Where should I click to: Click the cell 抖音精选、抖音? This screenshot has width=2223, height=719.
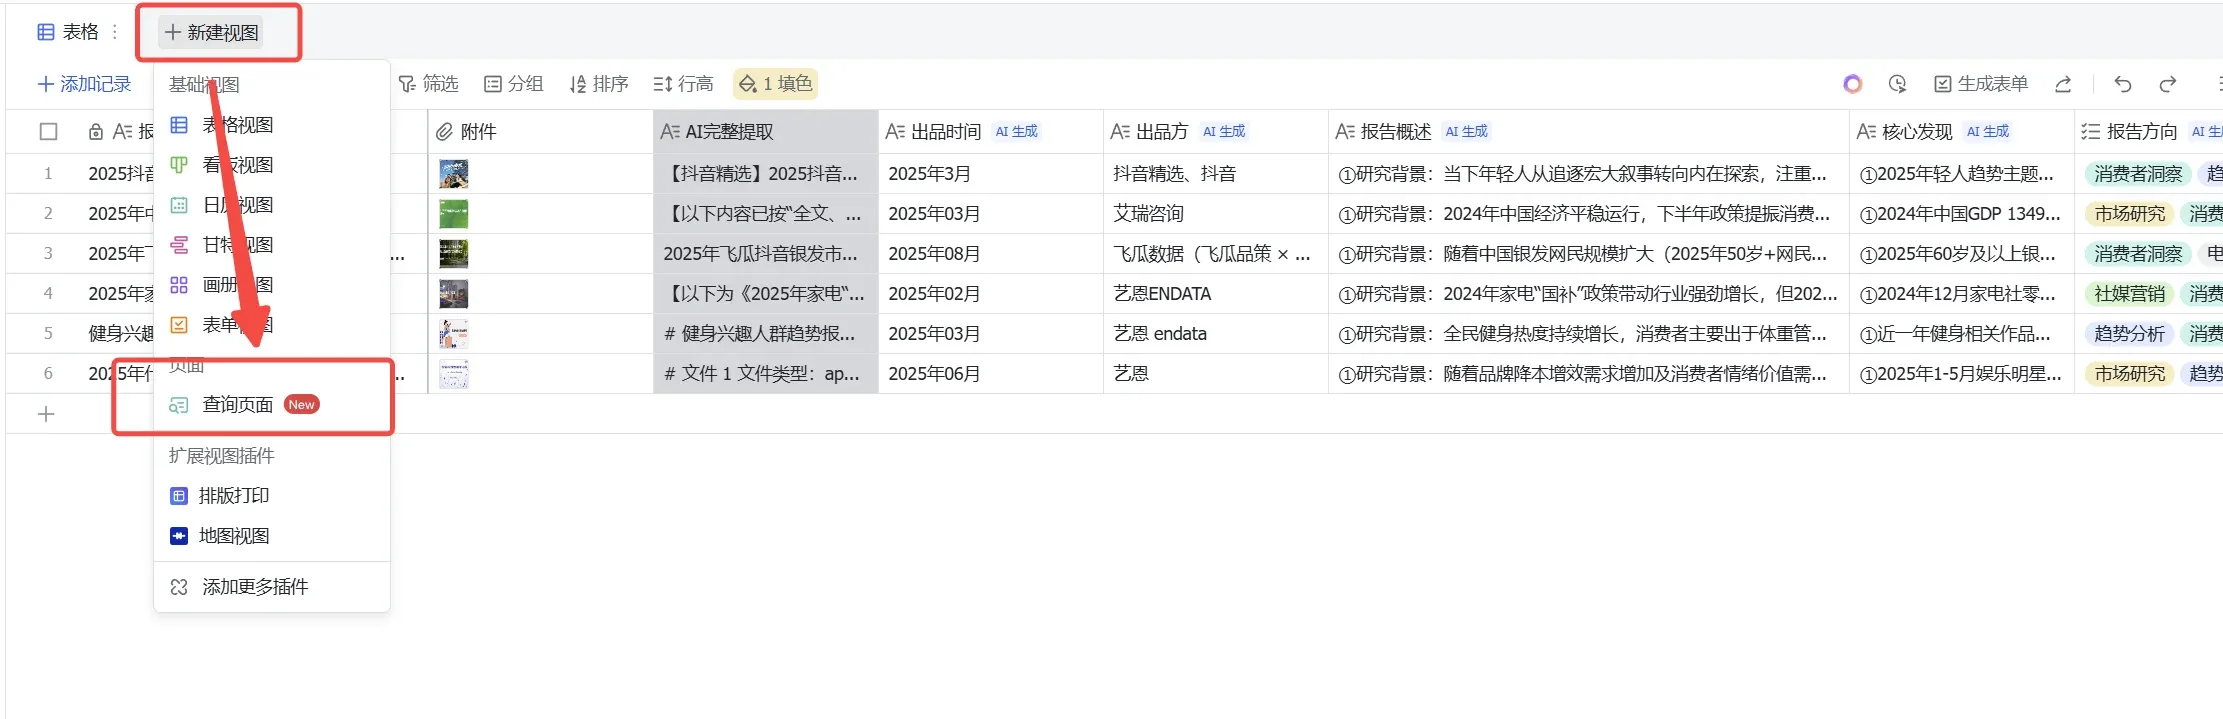[1216, 174]
